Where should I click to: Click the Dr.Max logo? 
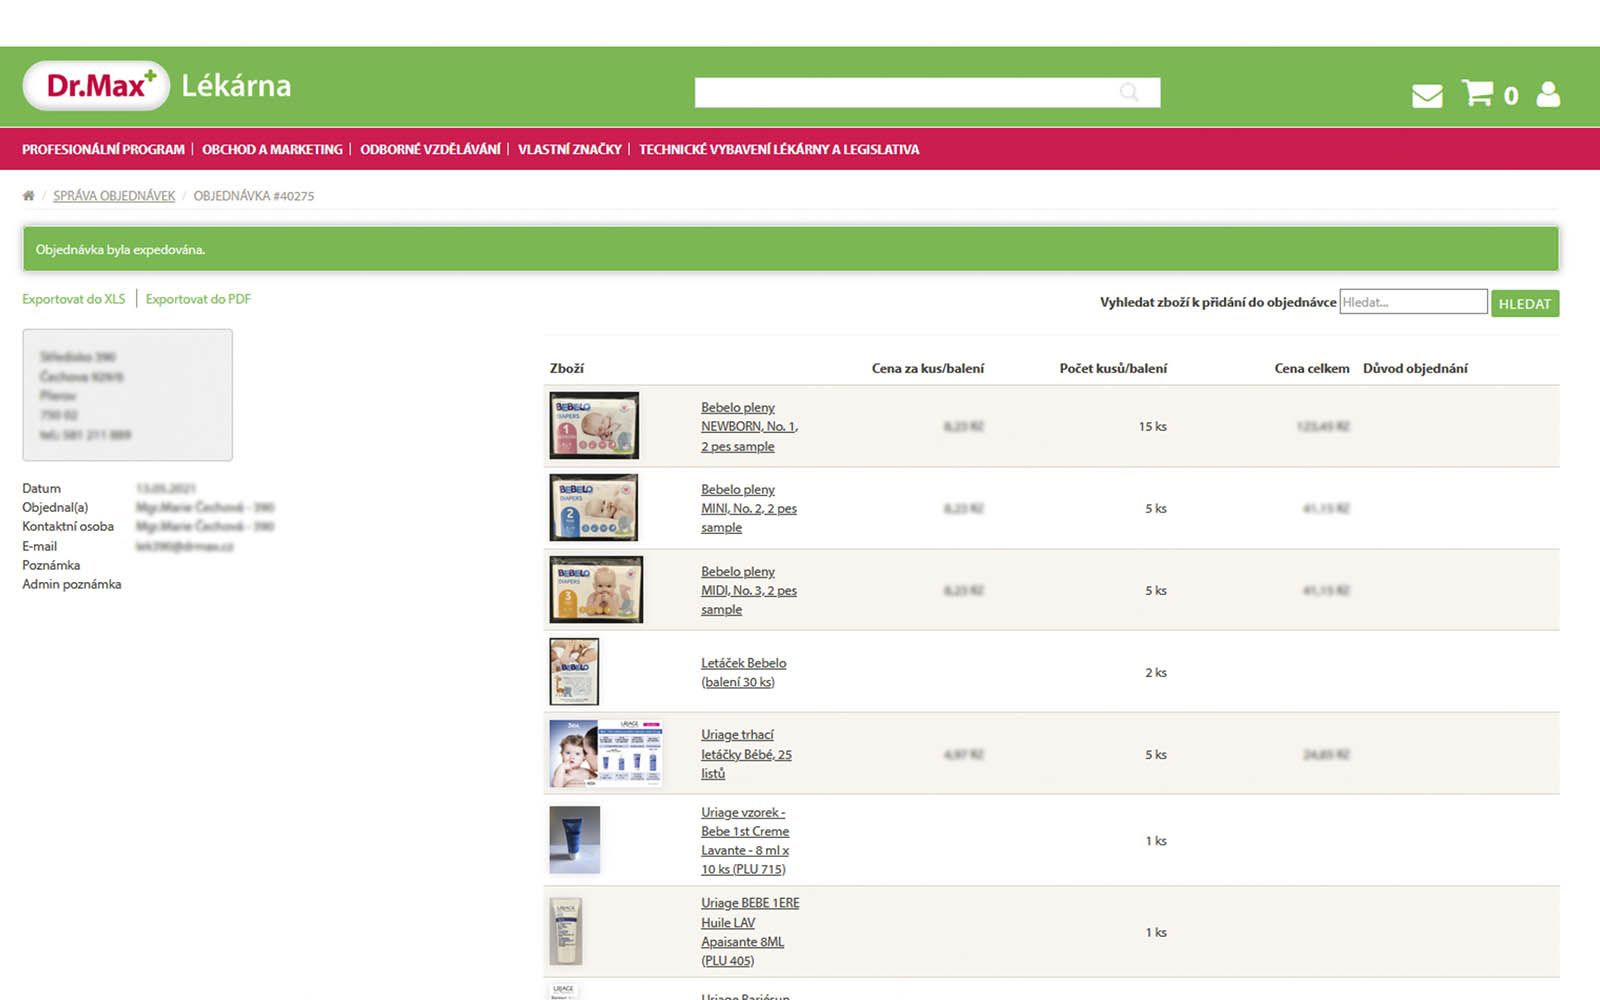click(96, 86)
